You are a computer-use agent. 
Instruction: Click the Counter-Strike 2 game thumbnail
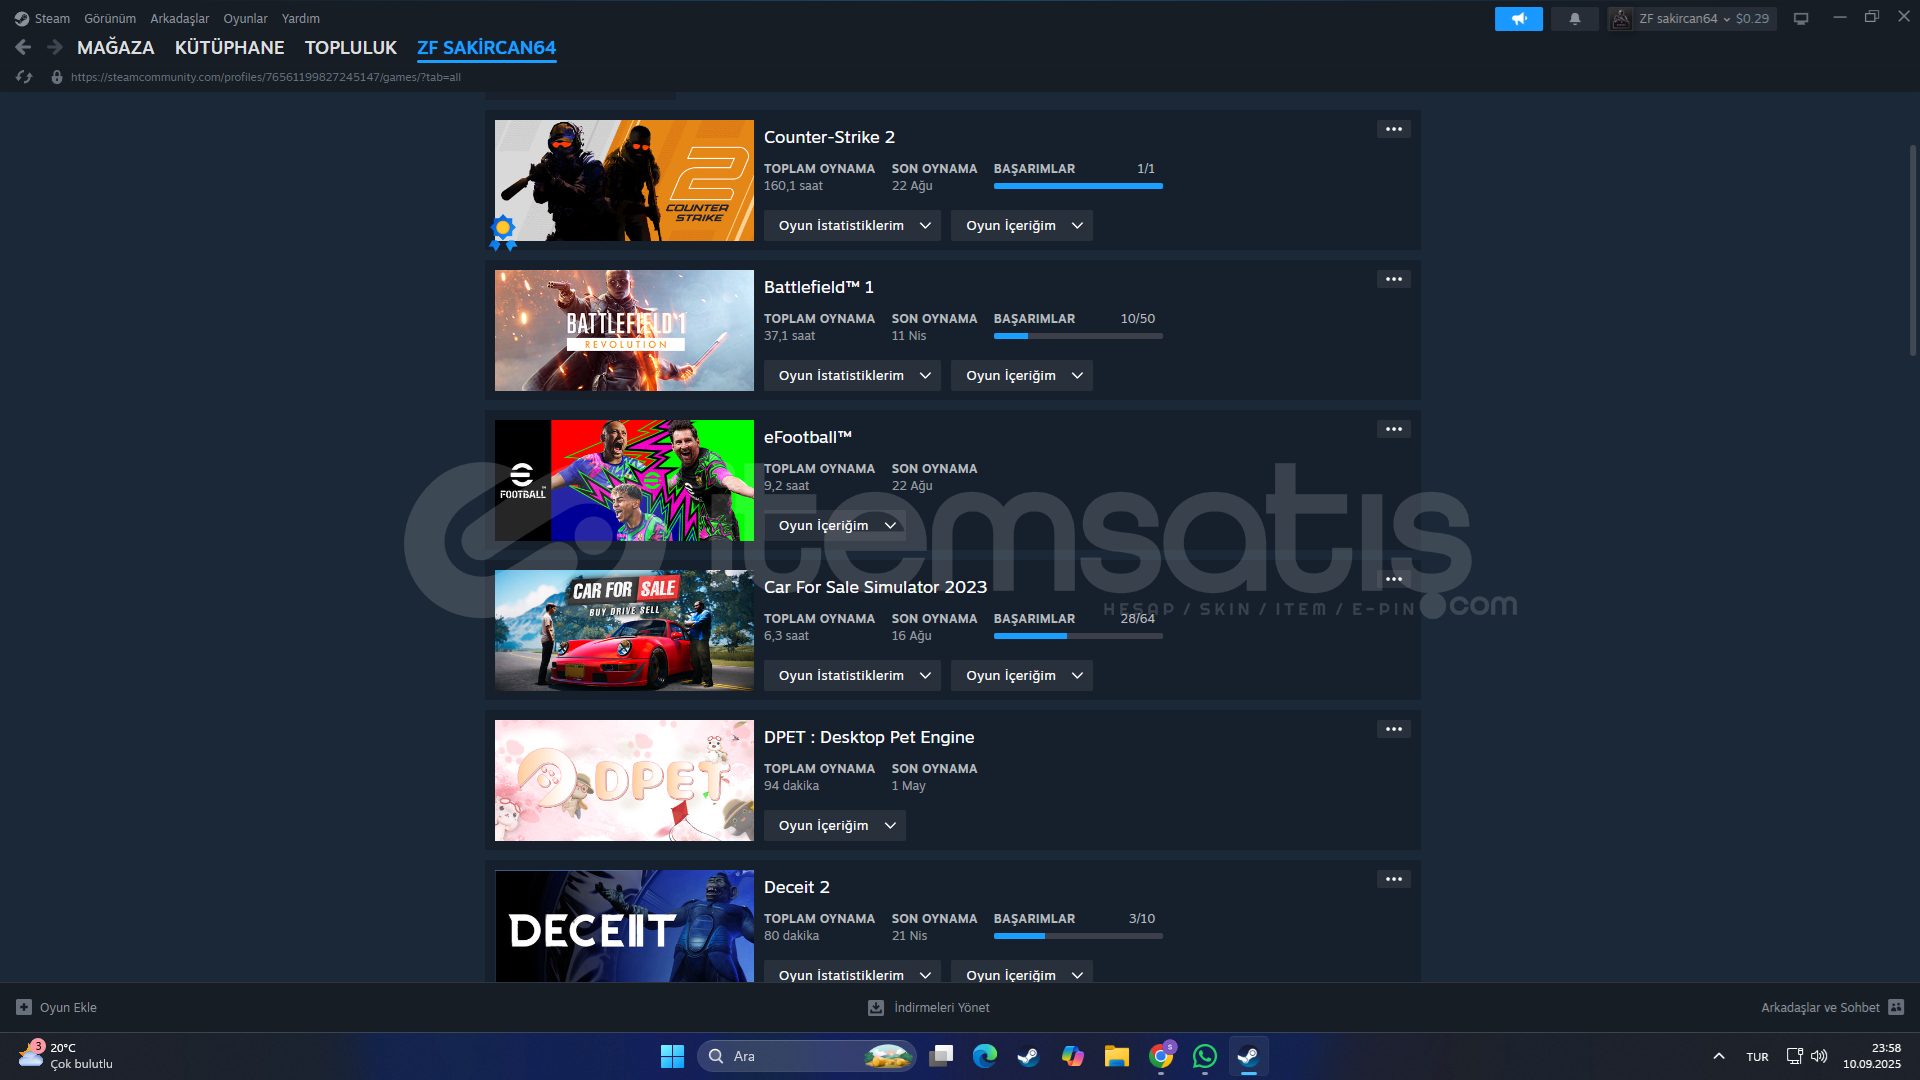624,180
